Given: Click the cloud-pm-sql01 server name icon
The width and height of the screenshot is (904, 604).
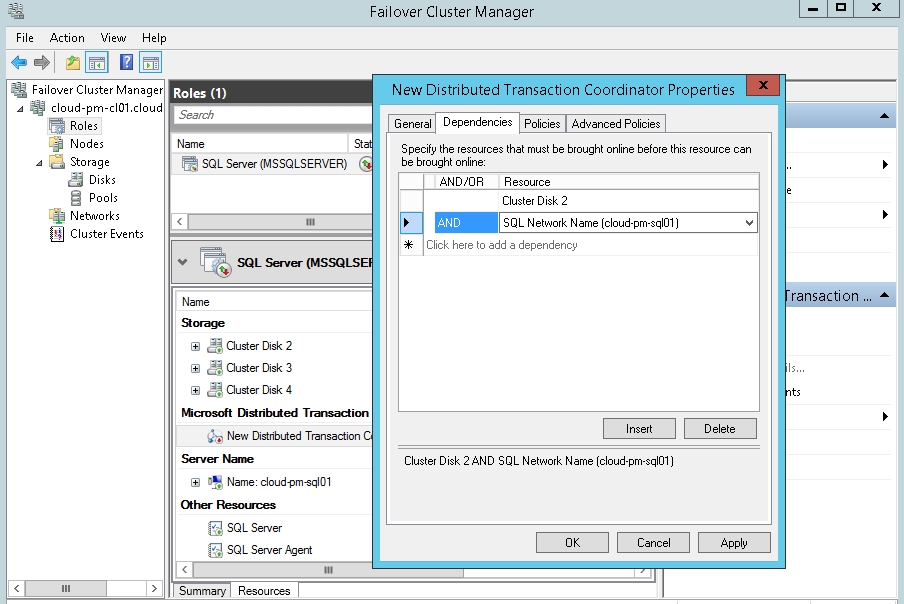Looking at the screenshot, I should coord(215,481).
